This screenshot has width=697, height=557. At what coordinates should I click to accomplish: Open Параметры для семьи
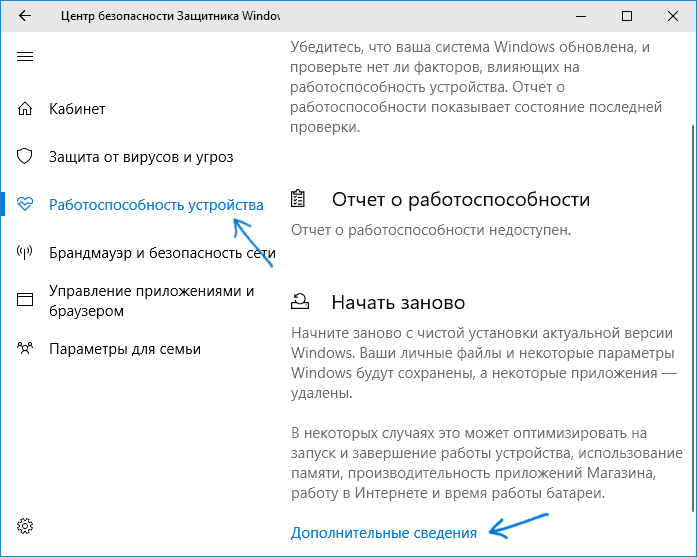[x=125, y=349]
